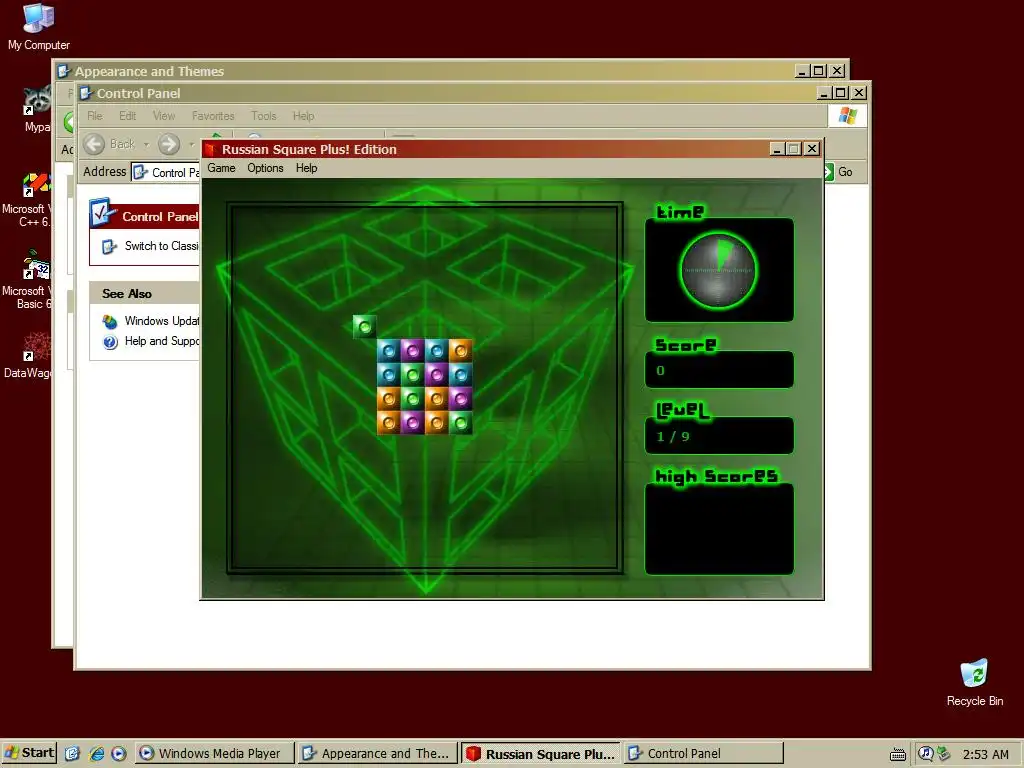The image size is (1024, 768).
Task: Click the Forward arrow in Control Panel
Action: click(169, 144)
